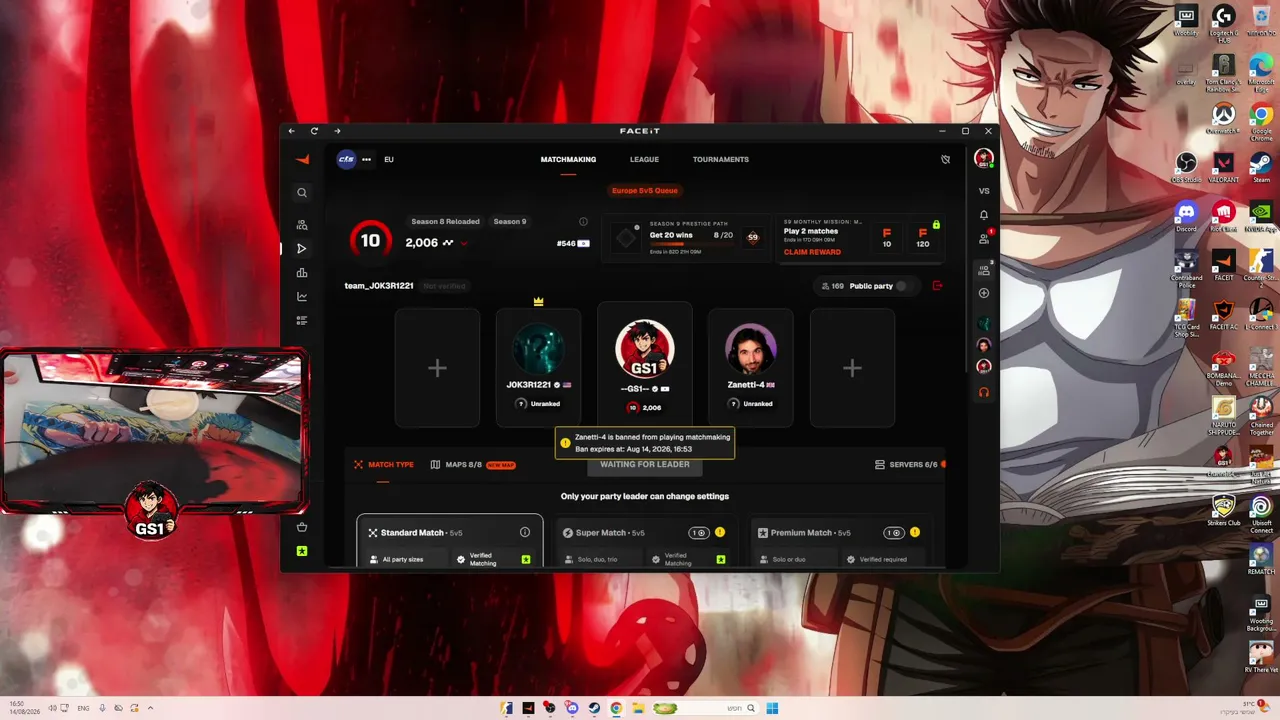Open friends icon with red badge
Viewport: 1280px width, 720px height.
click(984, 238)
